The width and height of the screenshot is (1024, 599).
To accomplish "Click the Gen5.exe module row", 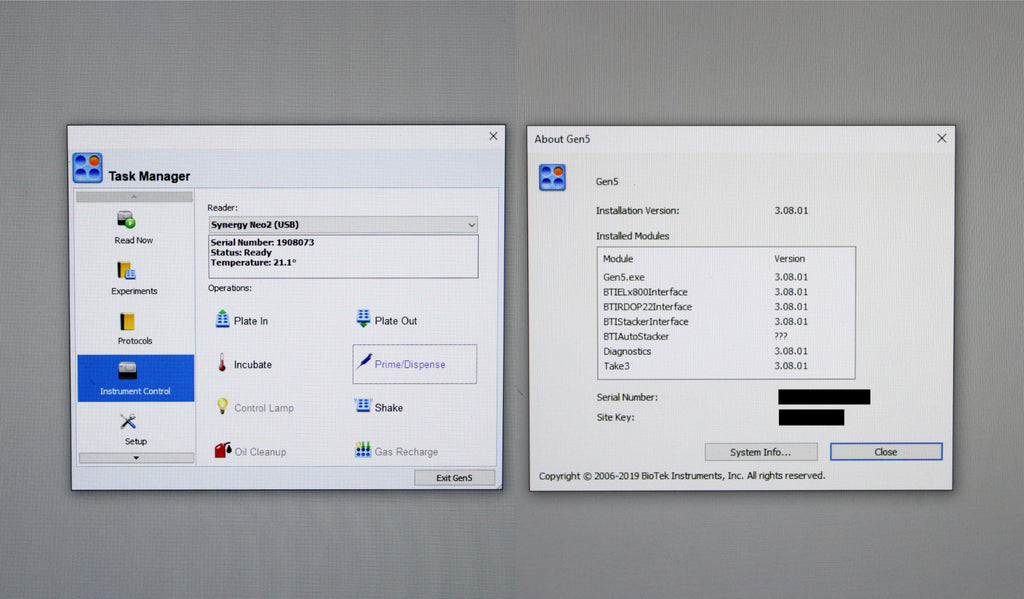I will coord(726,277).
